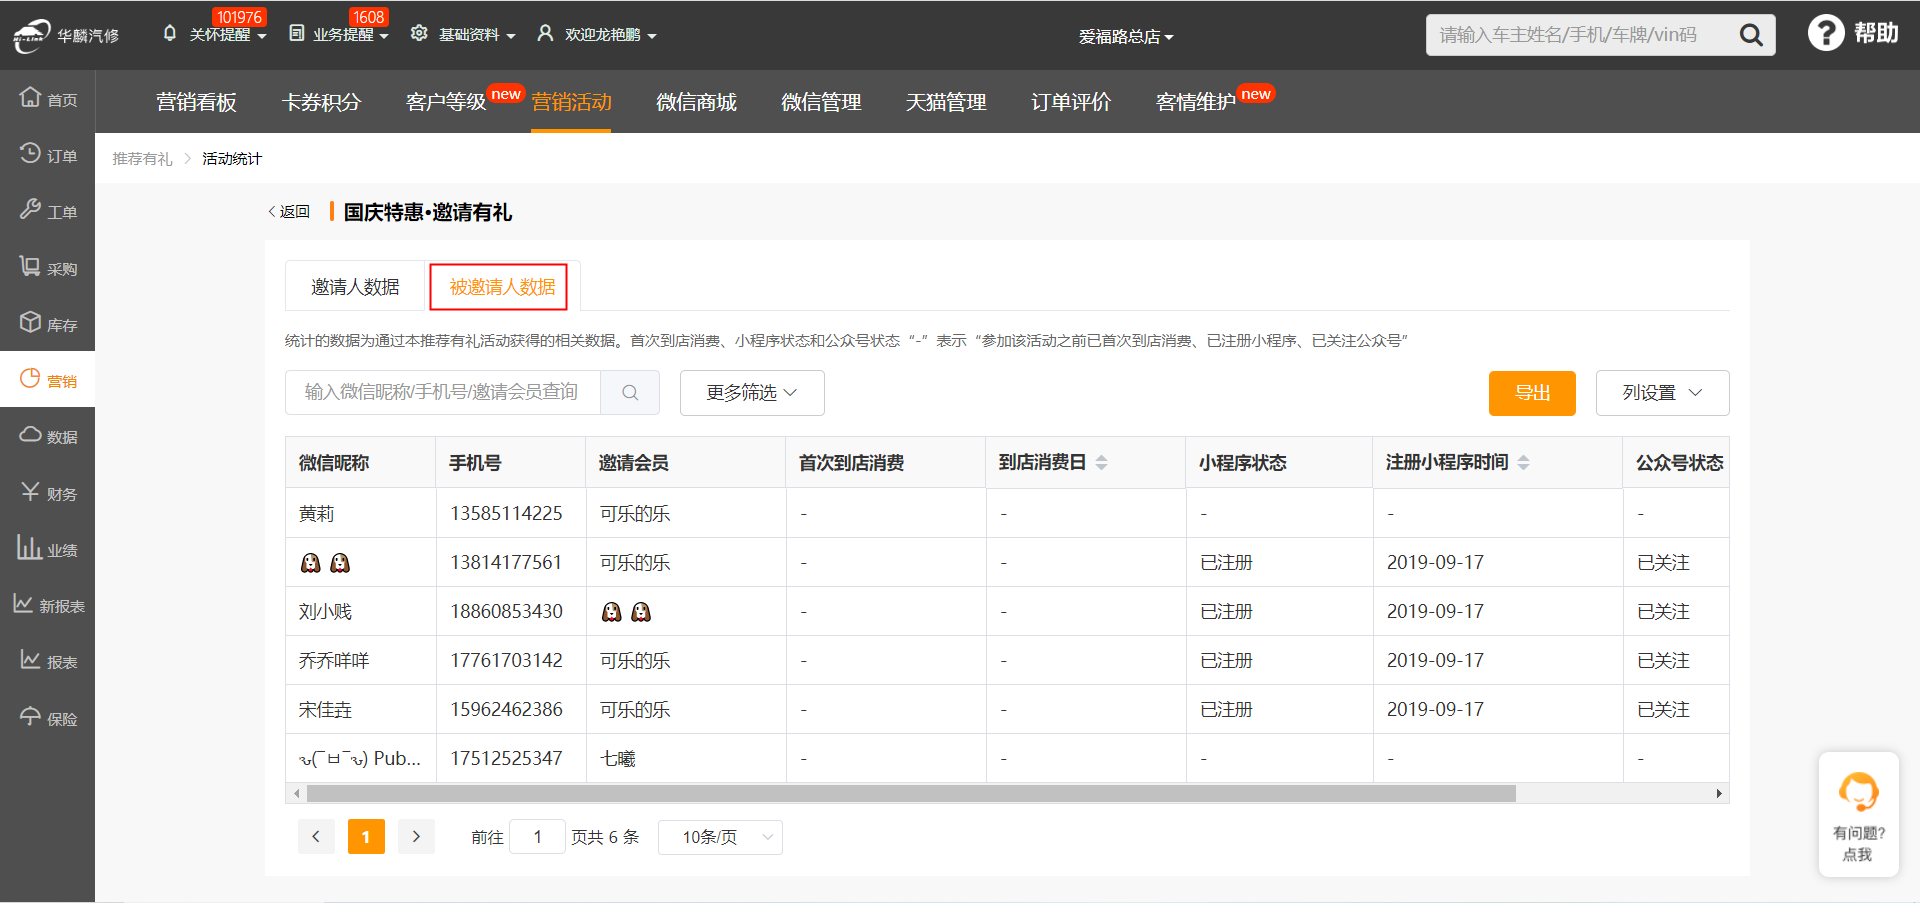Screen dimensions: 1920x903
Task: Open the 列设置 column settings dropdown
Action: coord(1662,392)
